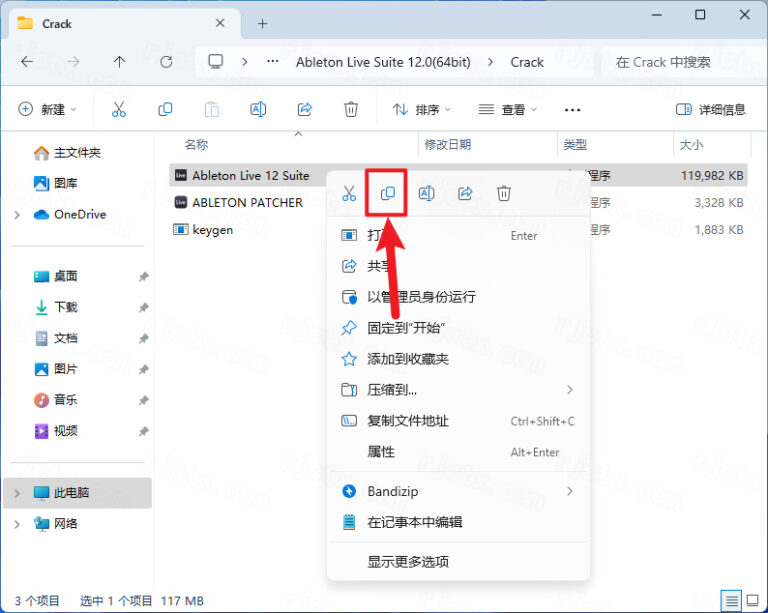The width and height of the screenshot is (768, 613).
Task: Click the Copy icon in context menu
Action: 388,194
